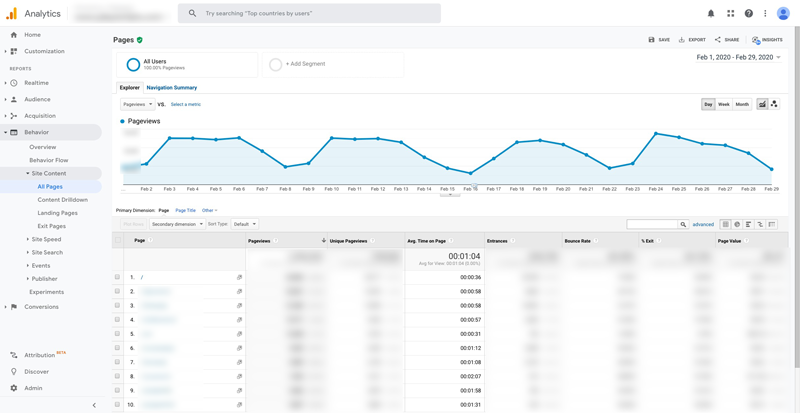Click help icon beside Pageviews column
The width and height of the screenshot is (800, 413).
[x=276, y=240]
